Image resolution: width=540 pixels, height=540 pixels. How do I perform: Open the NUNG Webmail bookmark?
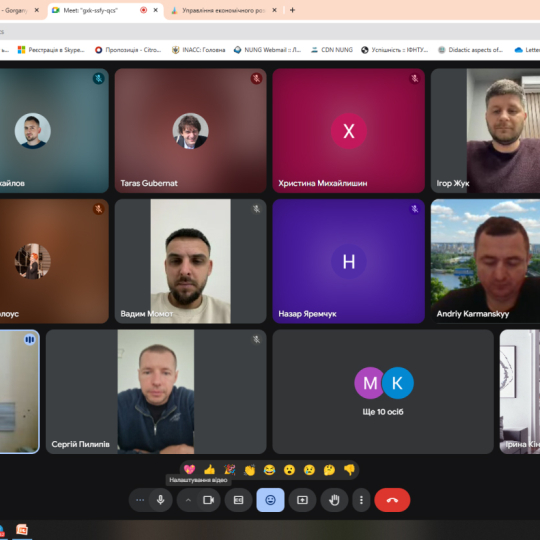pyautogui.click(x=268, y=50)
